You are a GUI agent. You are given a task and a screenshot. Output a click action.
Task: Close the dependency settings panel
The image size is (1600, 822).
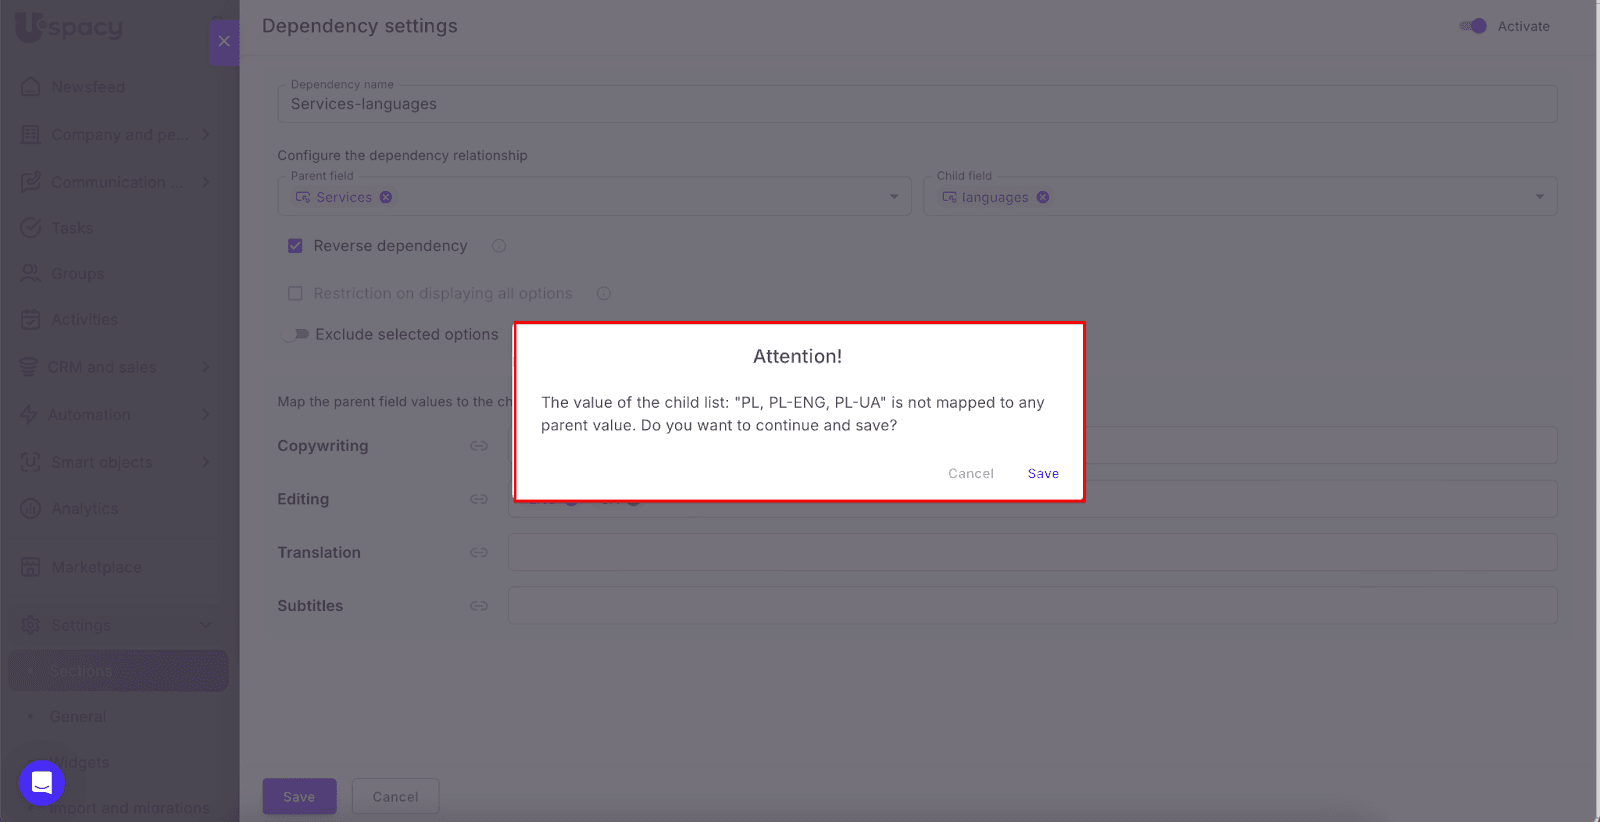224,42
